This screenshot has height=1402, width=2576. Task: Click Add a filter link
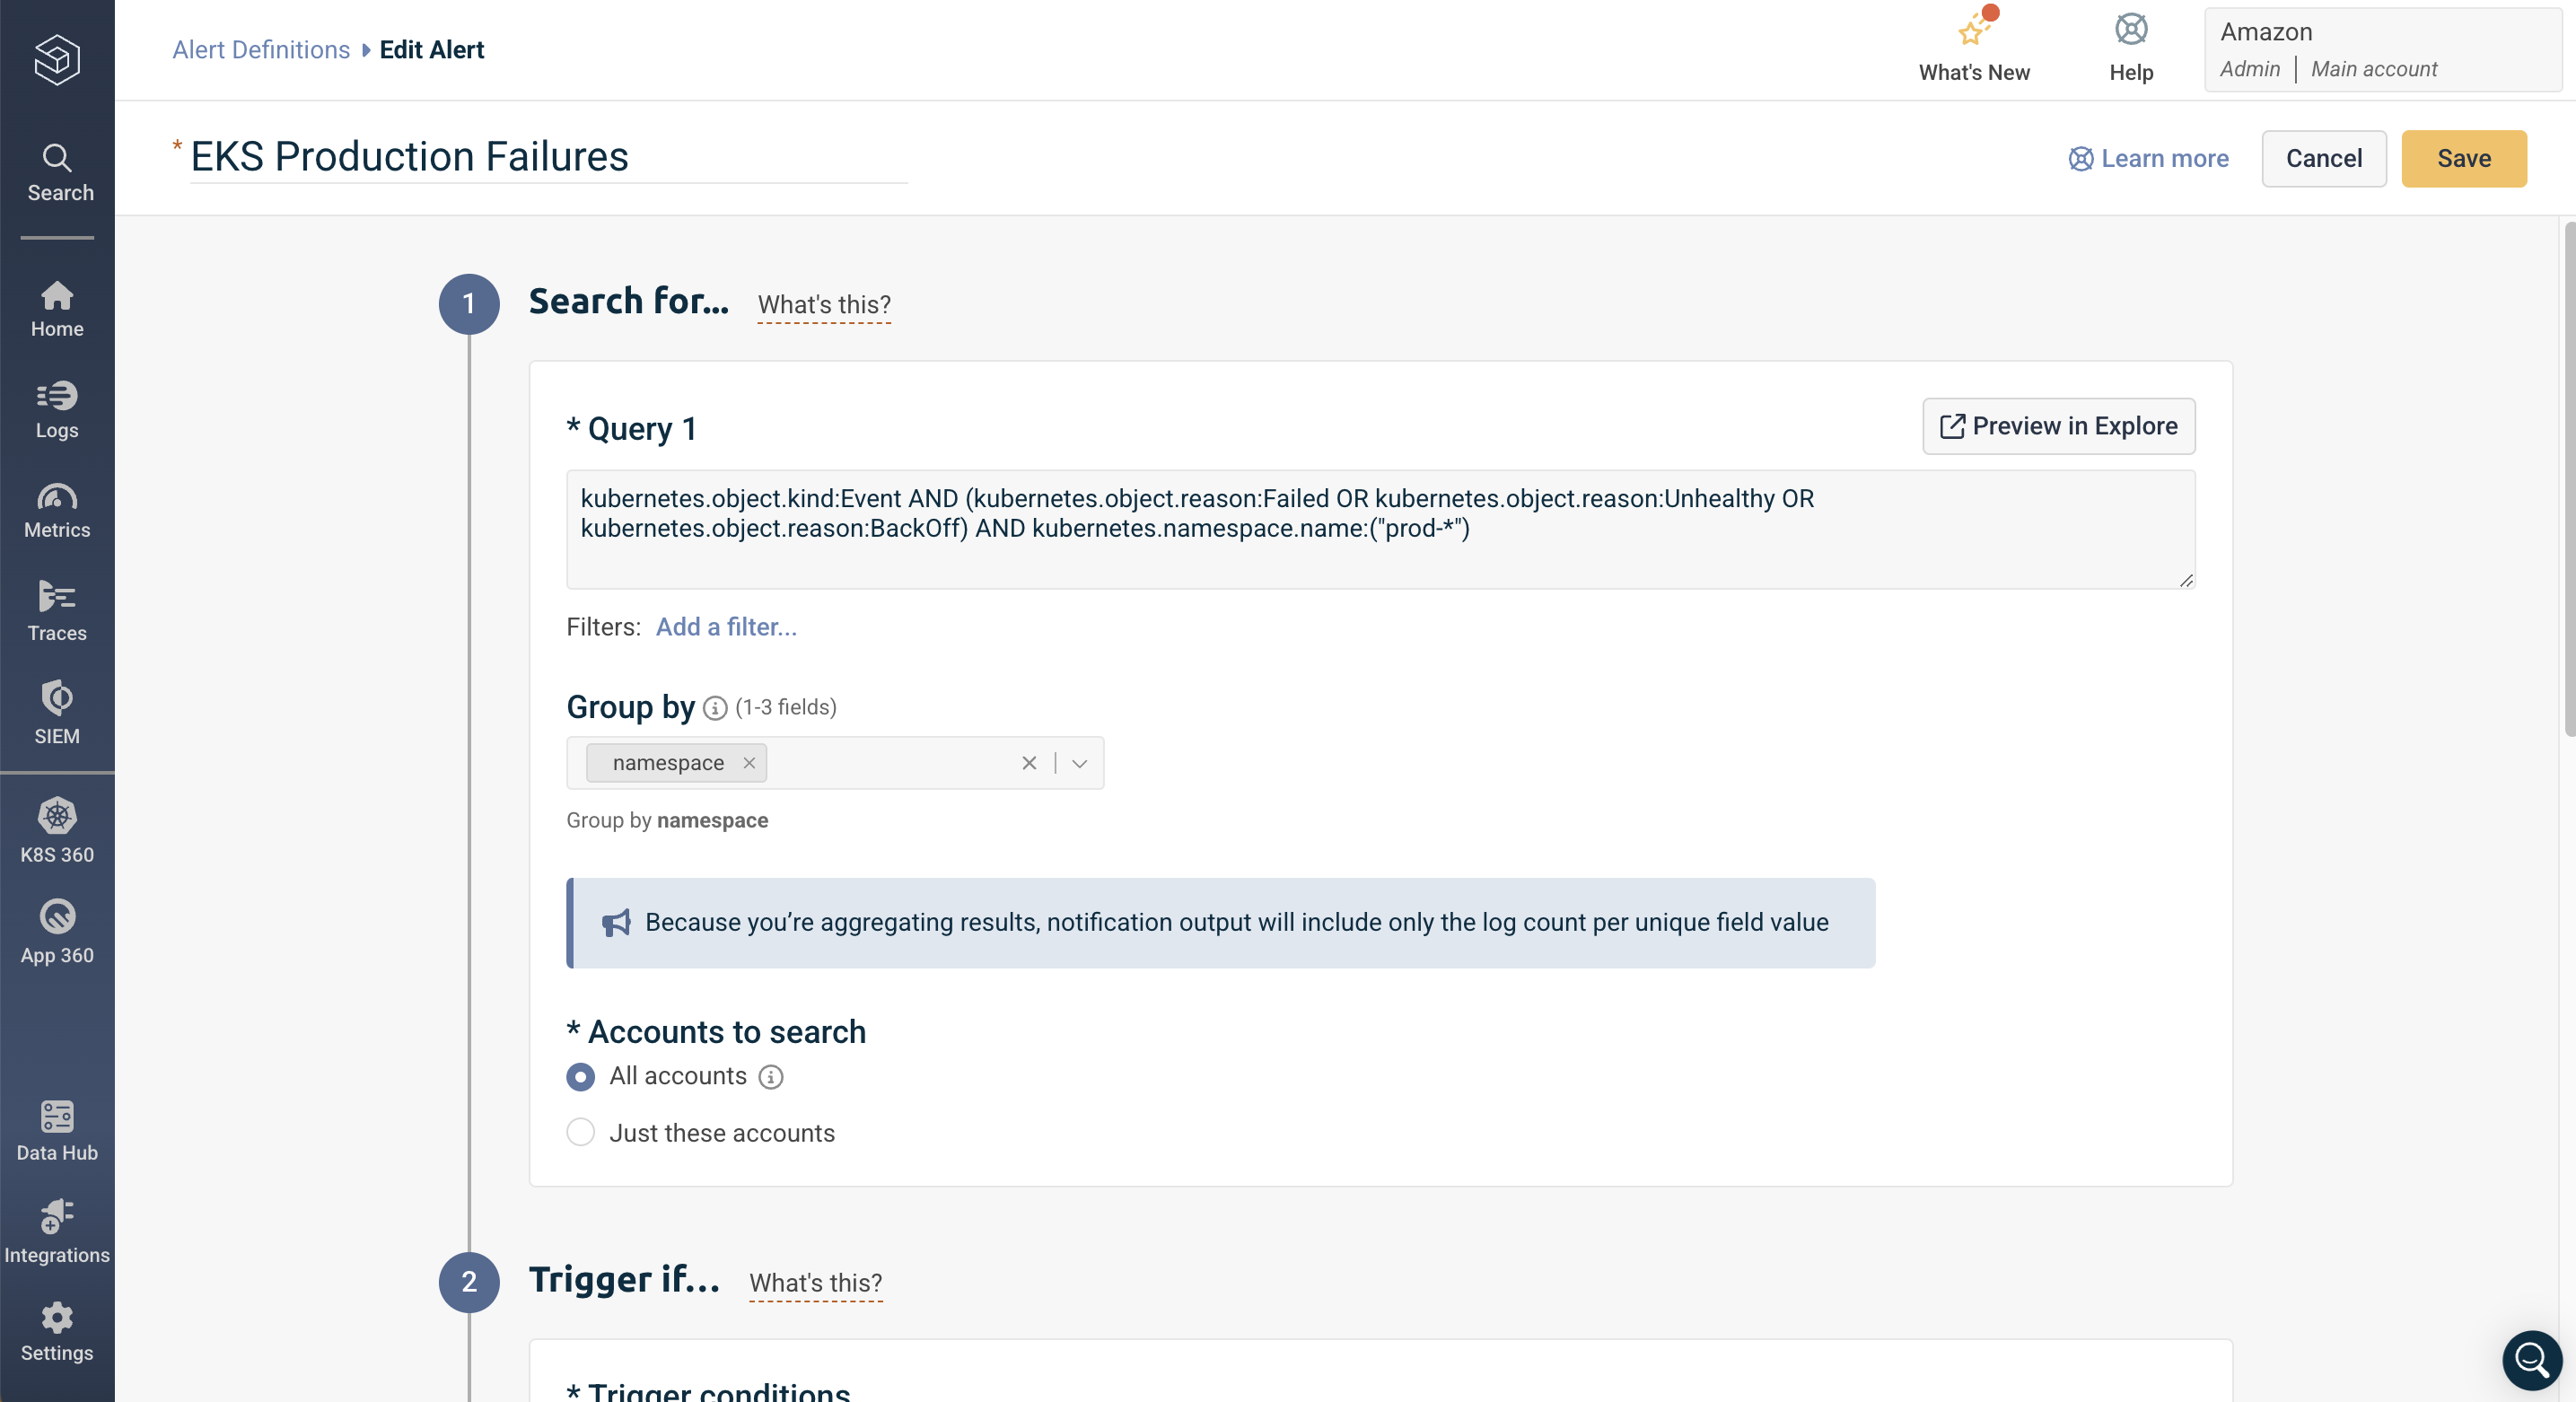coord(726,627)
